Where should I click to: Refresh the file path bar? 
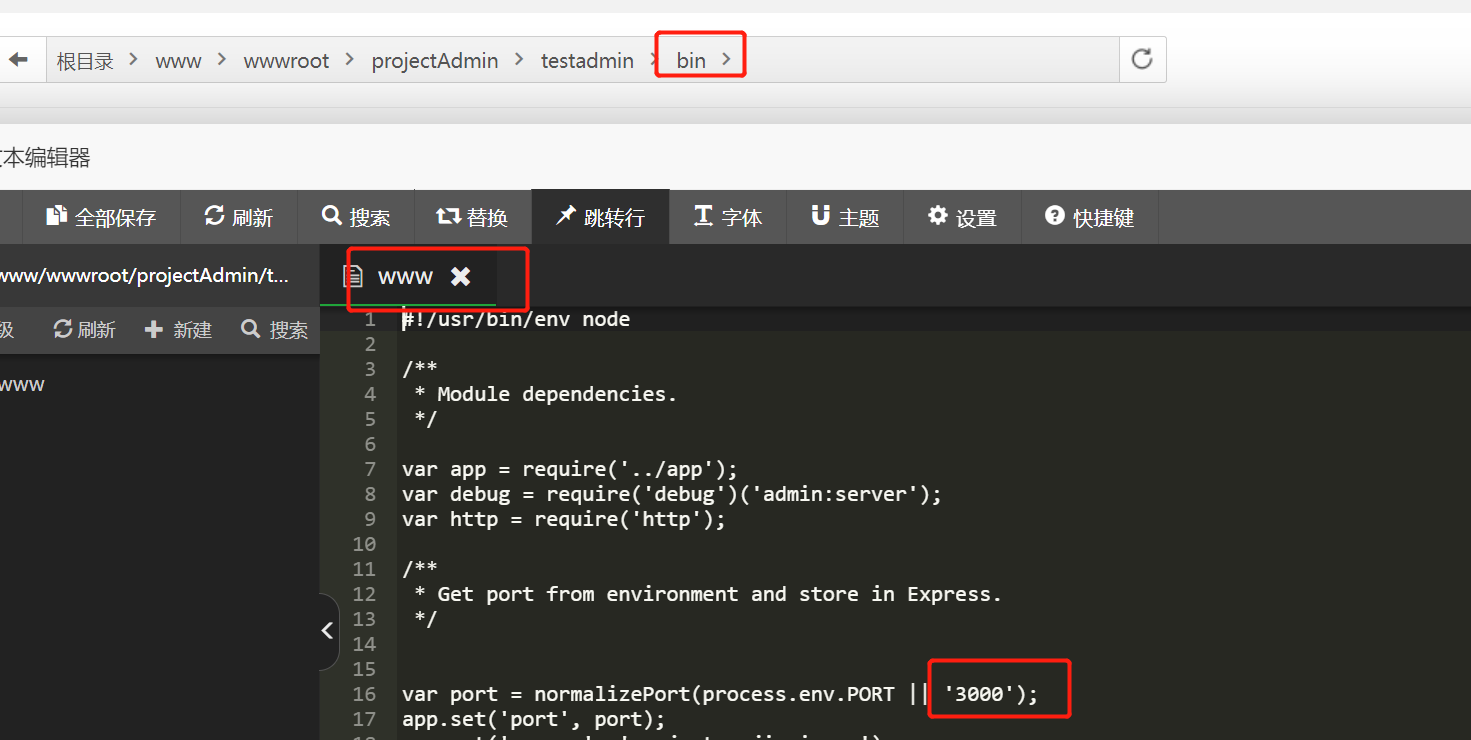coord(1142,60)
